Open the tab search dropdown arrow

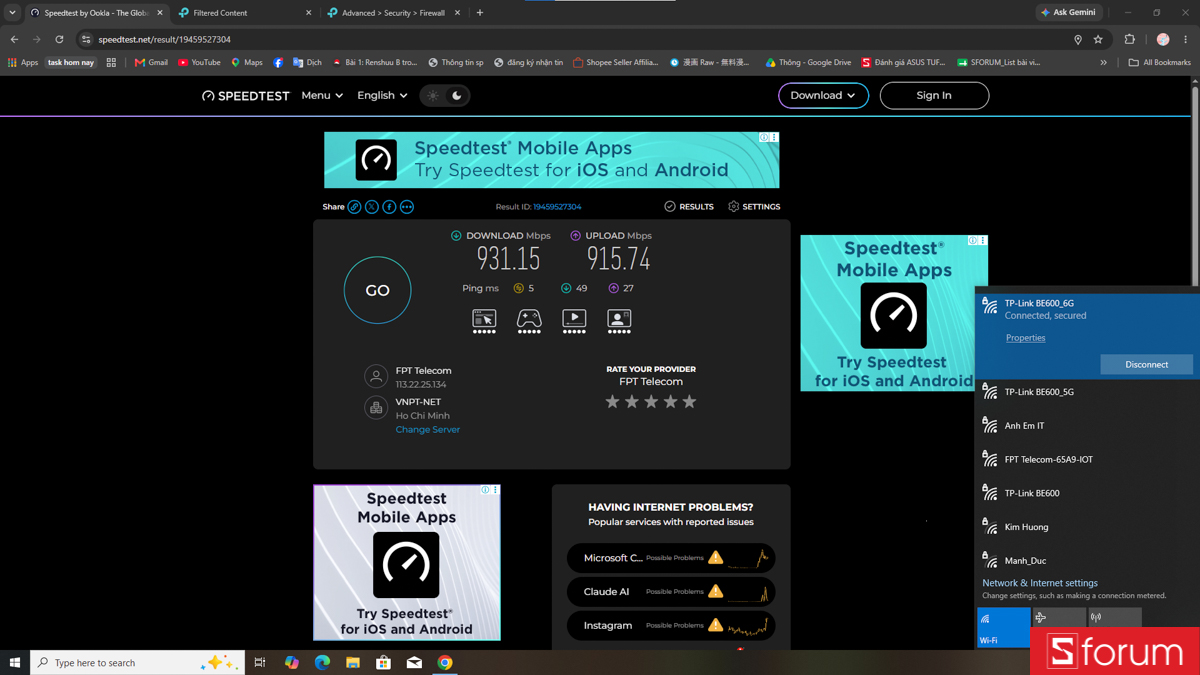tap(12, 13)
